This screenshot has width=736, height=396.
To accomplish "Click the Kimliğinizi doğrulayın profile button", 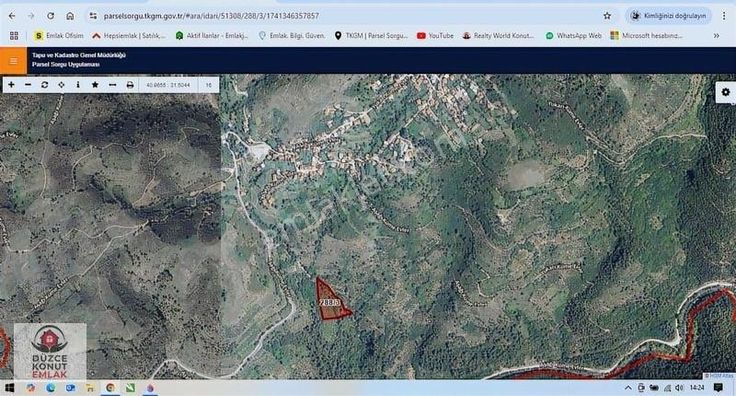I will [x=668, y=16].
